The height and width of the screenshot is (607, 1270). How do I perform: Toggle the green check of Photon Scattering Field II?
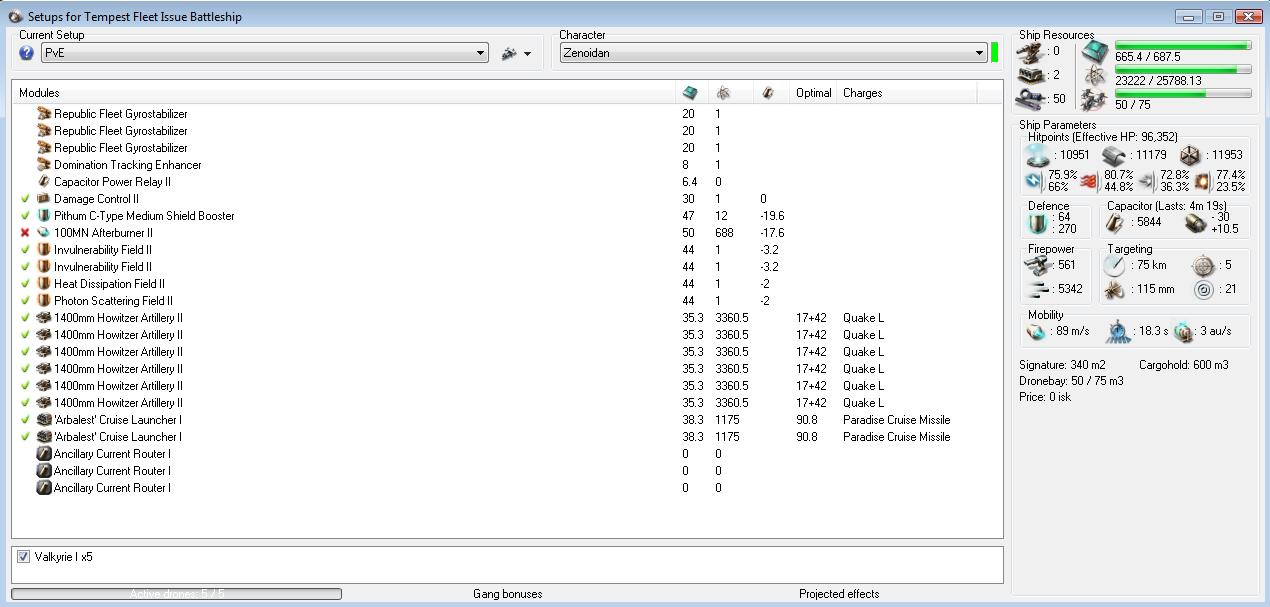point(25,301)
